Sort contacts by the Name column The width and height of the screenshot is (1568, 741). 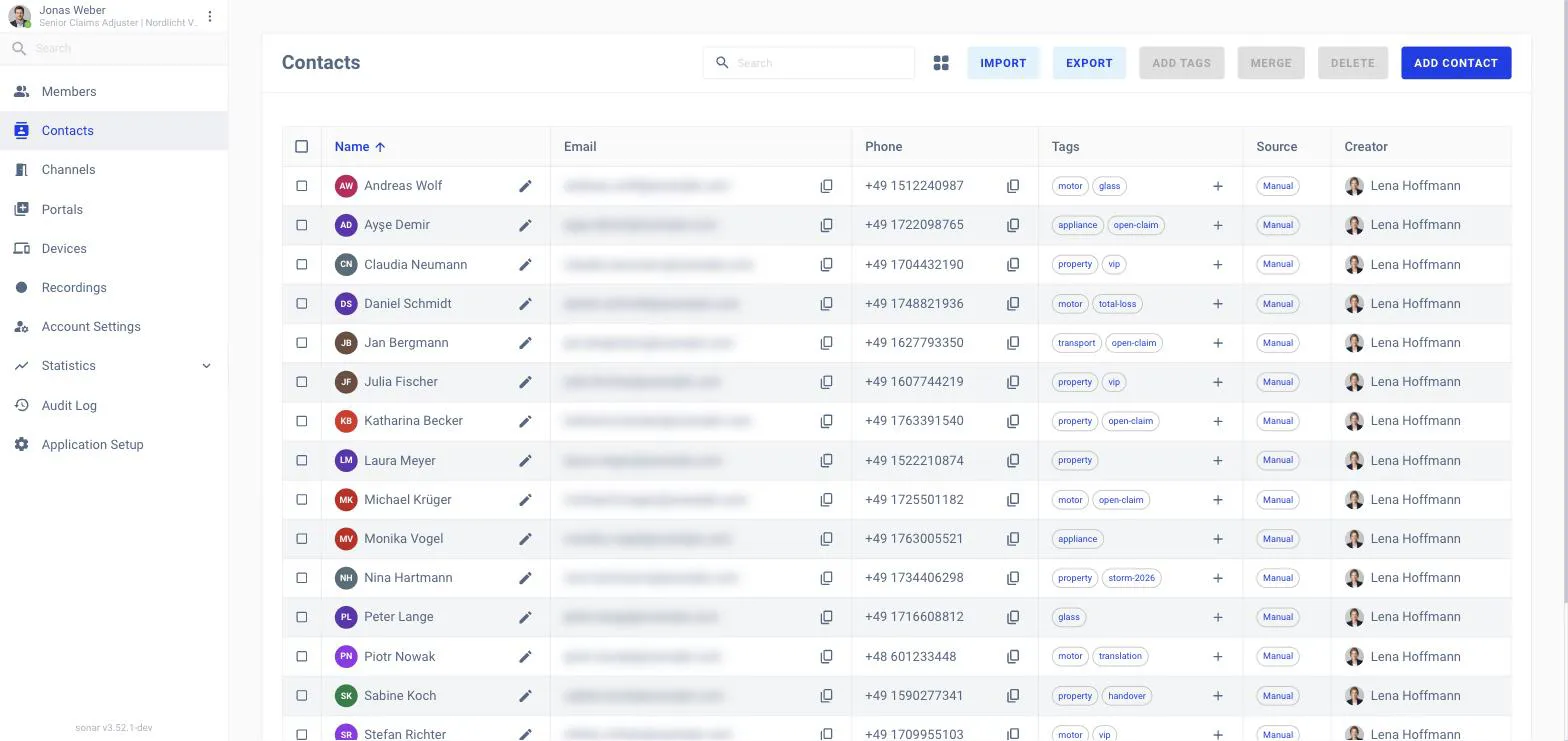360,147
